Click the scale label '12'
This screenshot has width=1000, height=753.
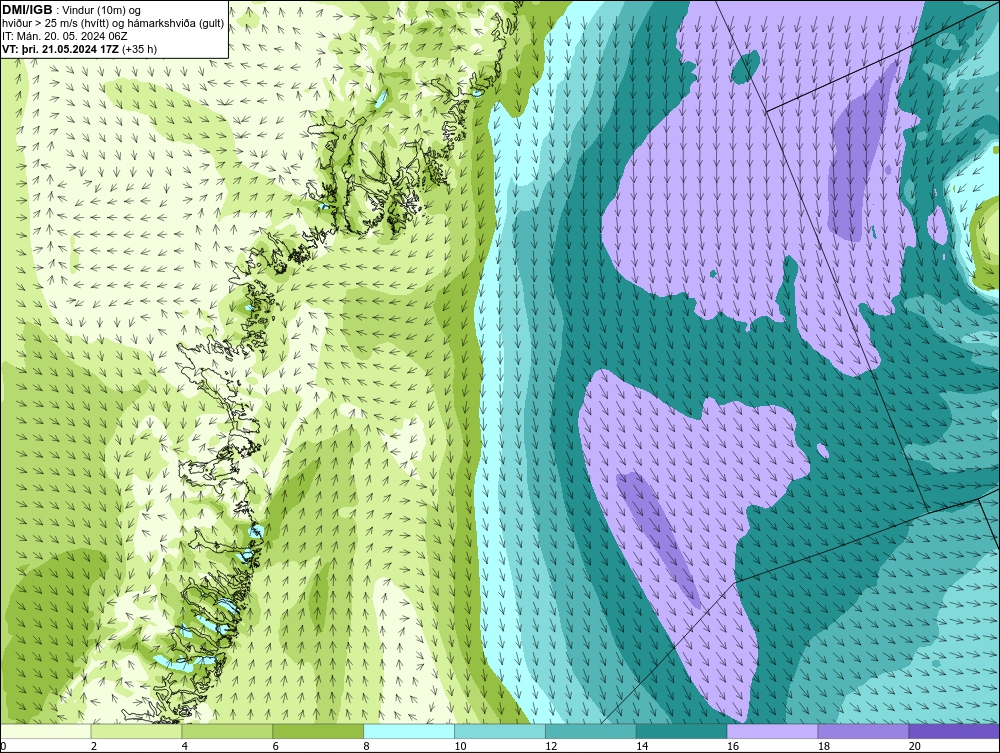(551, 746)
